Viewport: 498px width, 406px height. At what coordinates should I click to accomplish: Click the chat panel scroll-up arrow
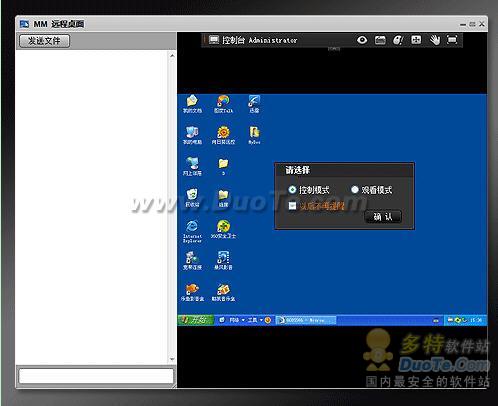172,56
